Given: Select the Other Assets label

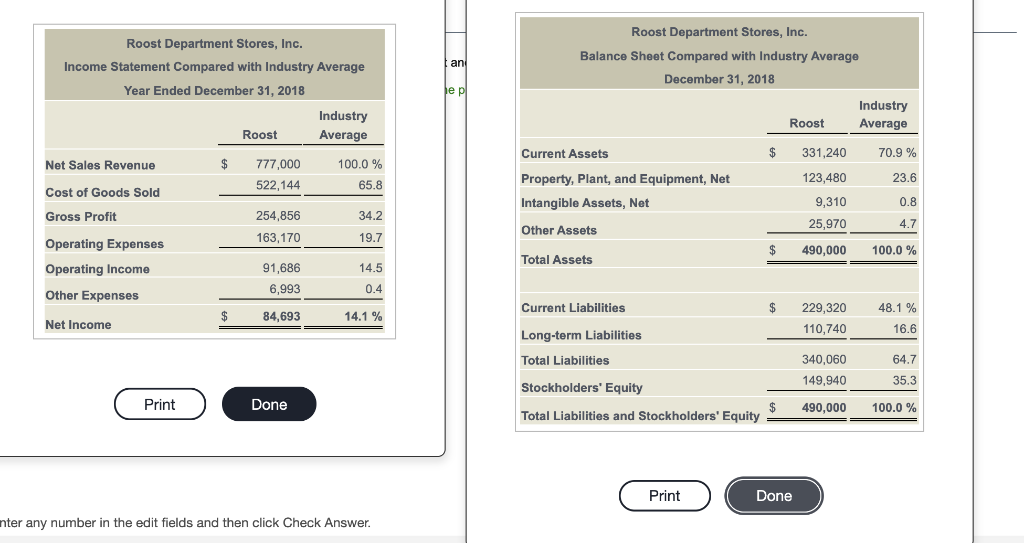Looking at the screenshot, I should 559,230.
